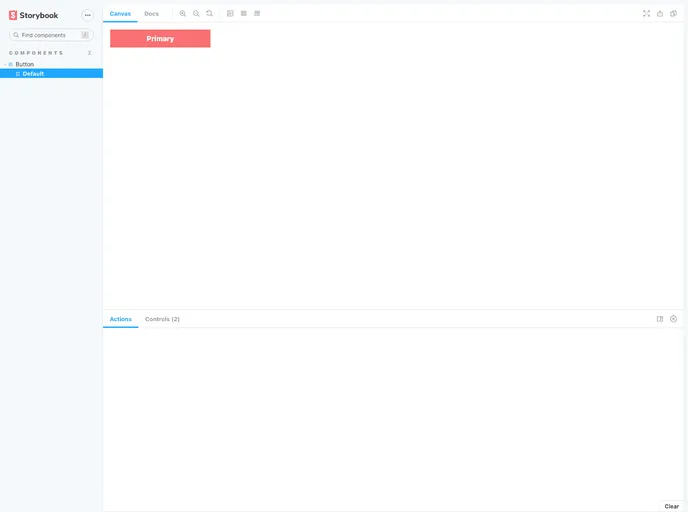Focus the Find components search field

[x=50, y=35]
